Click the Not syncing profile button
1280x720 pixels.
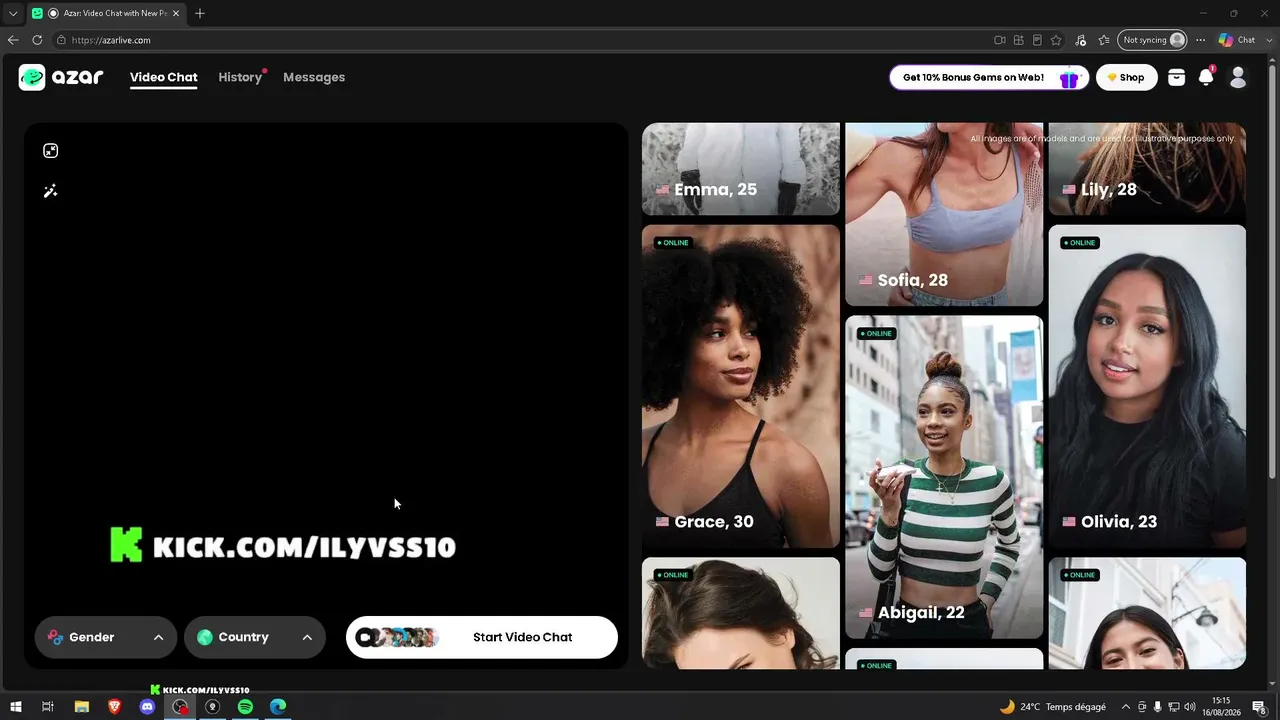pos(1152,40)
